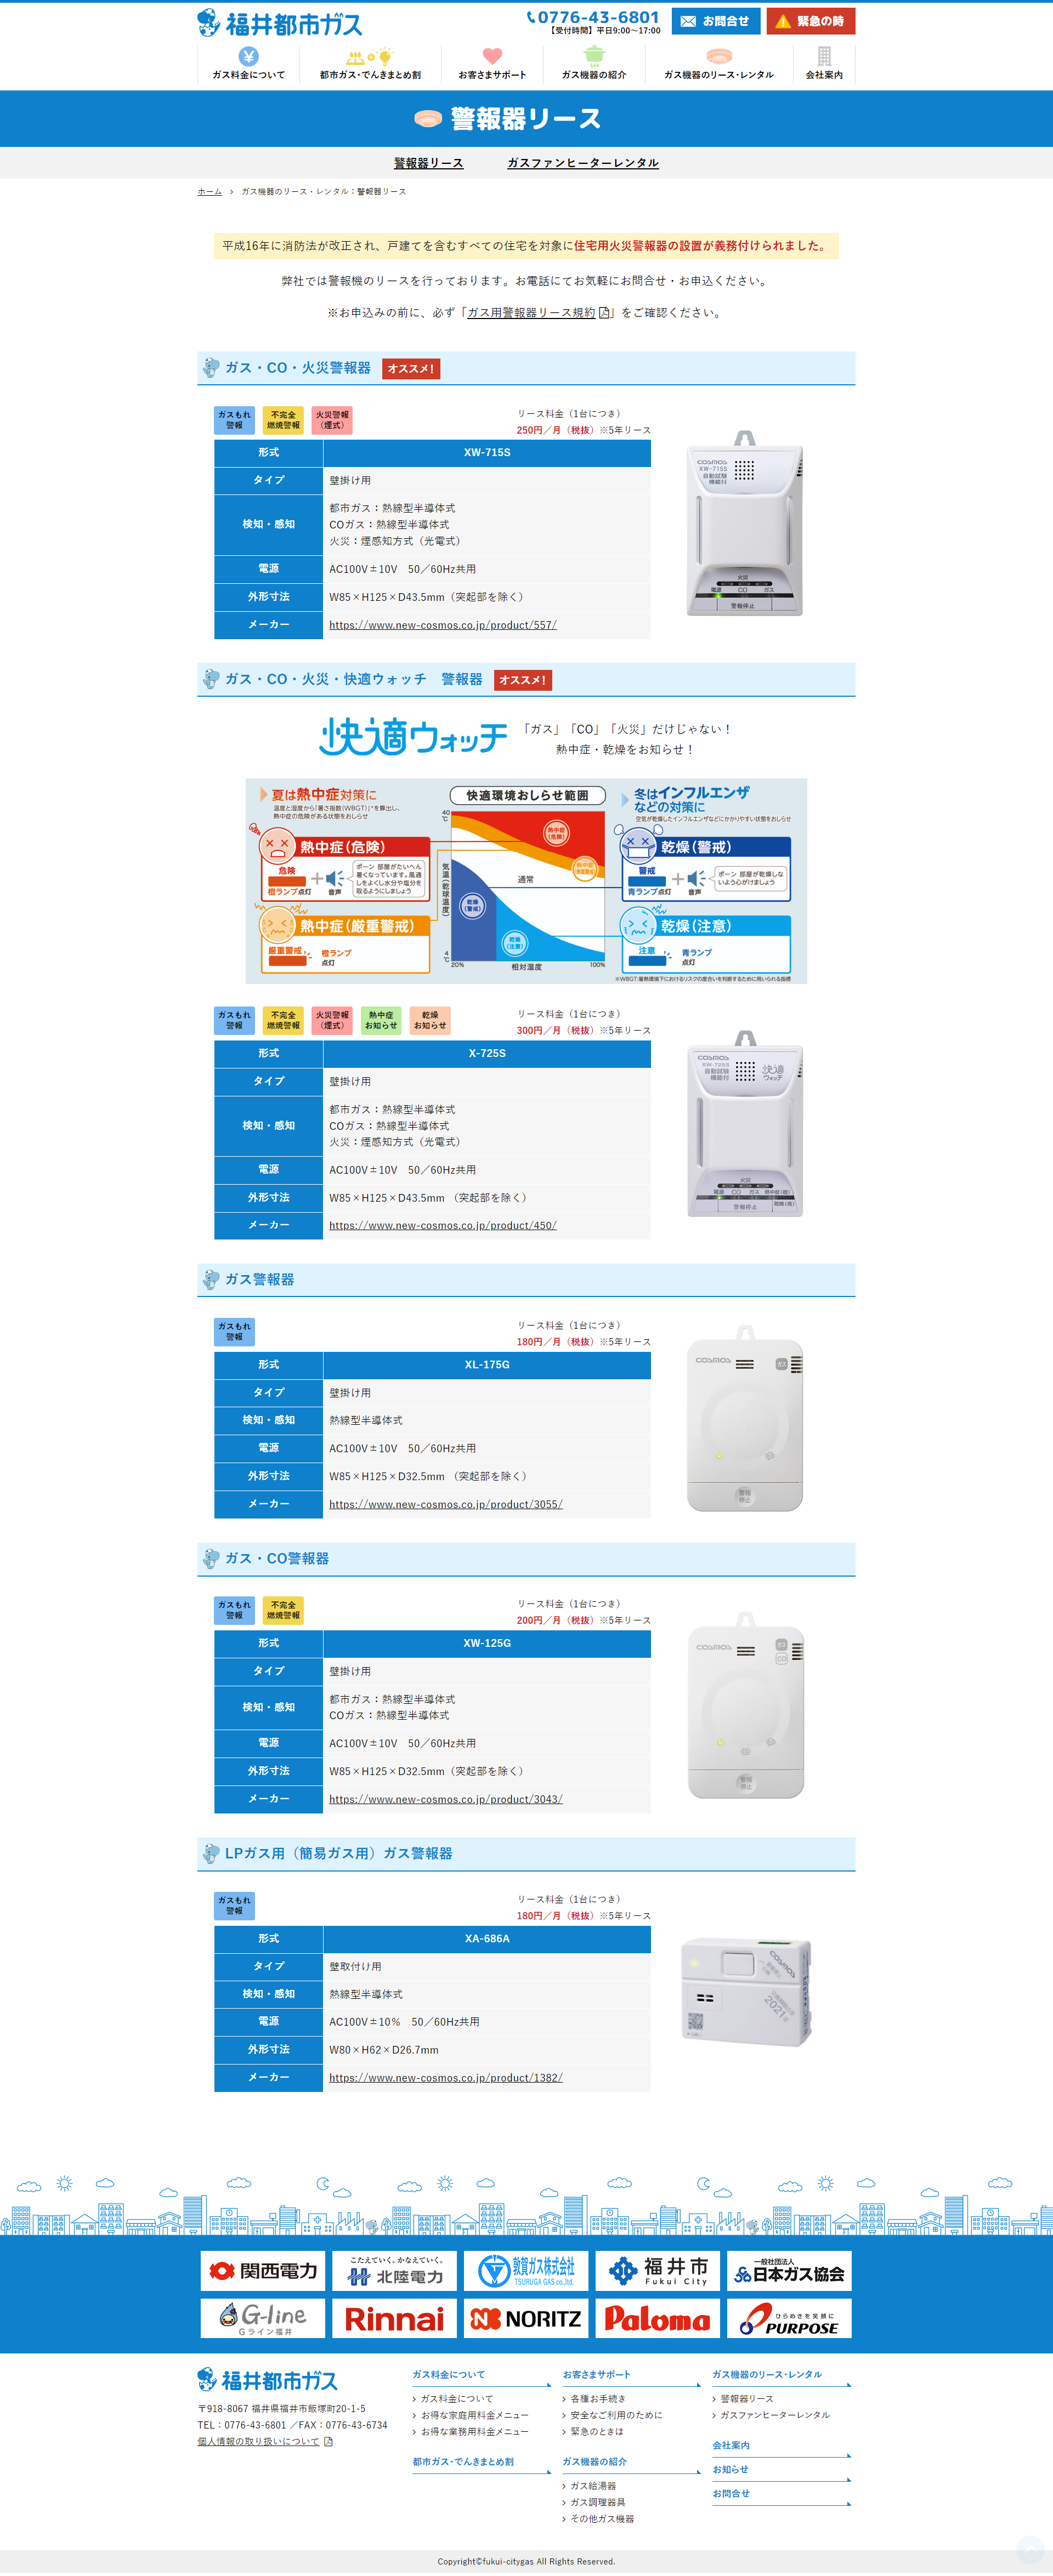Click the 関西電力 partner banner
1053x2576 pixels.
263,2271
